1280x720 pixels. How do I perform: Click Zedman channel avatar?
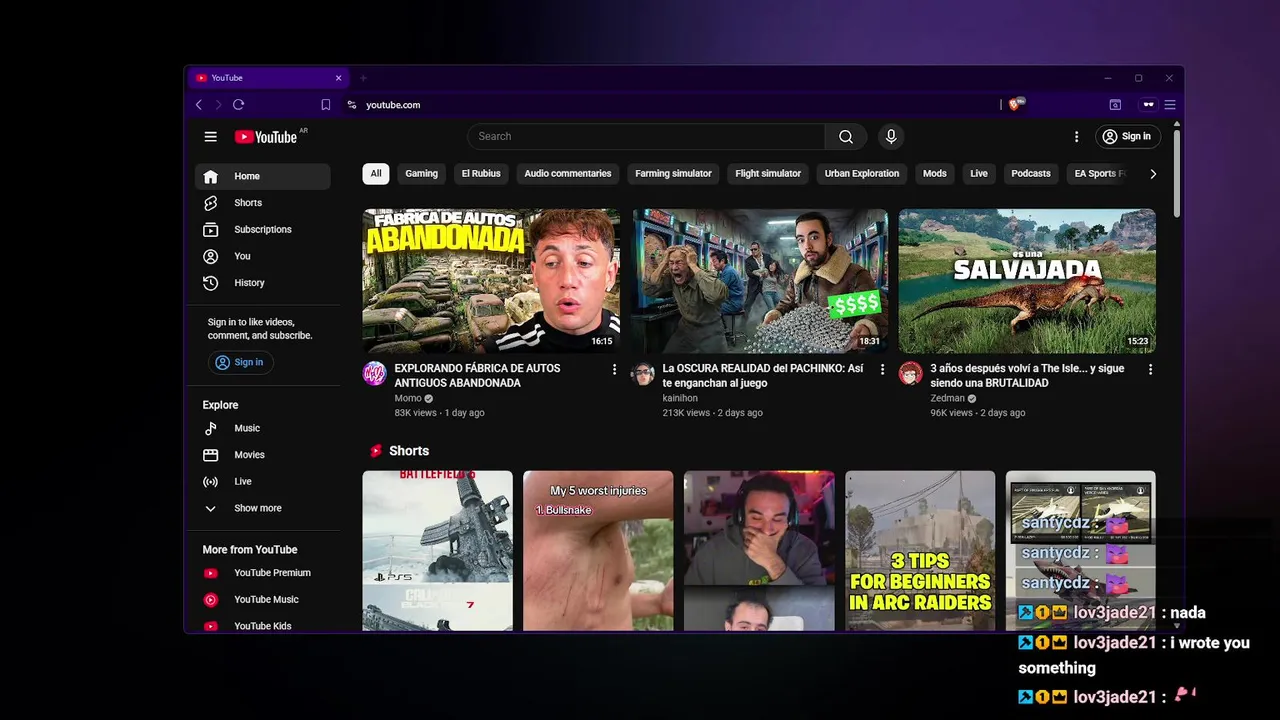pos(910,374)
